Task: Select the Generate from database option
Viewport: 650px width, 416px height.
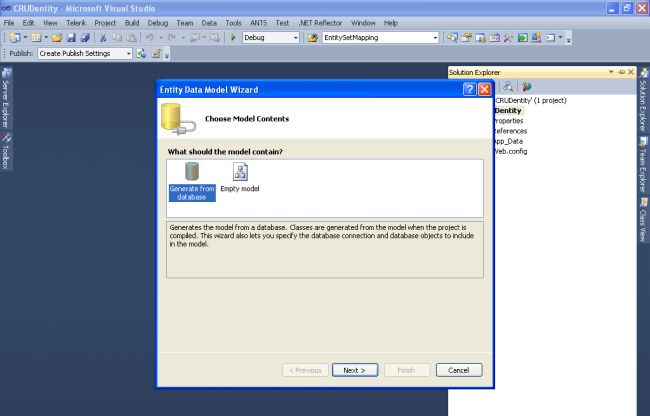Action: point(192,181)
